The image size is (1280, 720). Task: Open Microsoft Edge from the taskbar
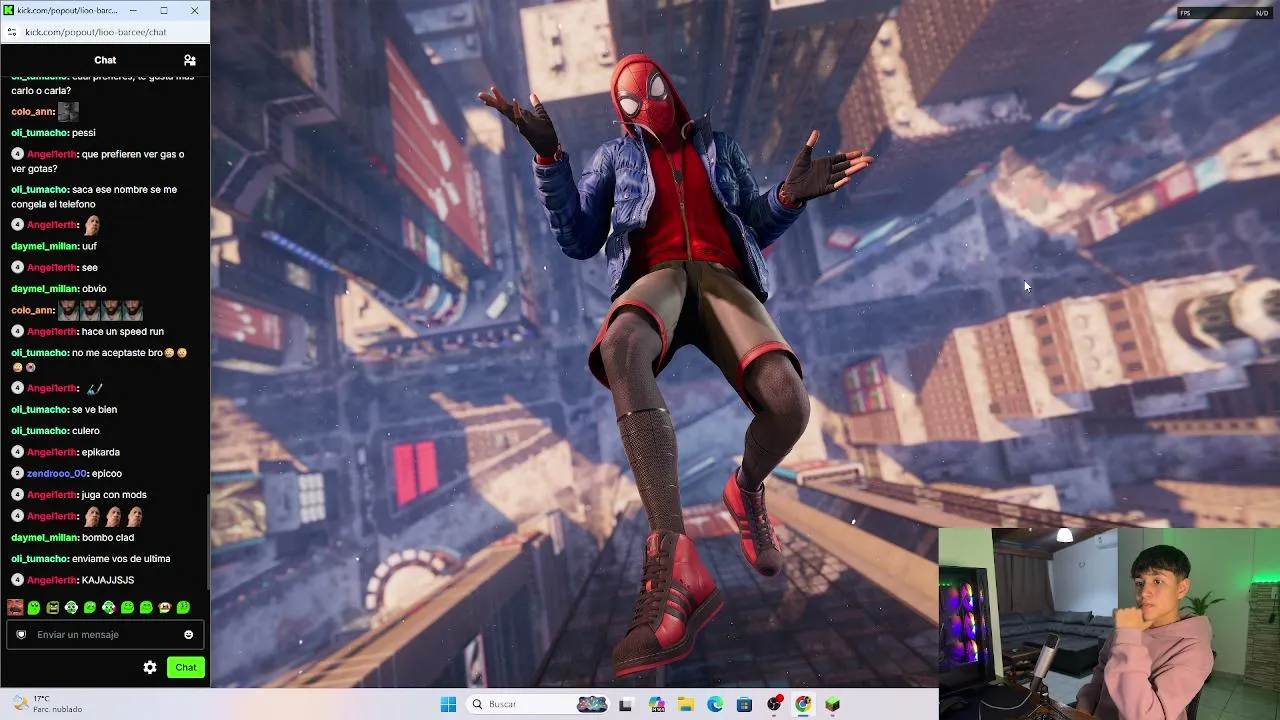[x=715, y=704]
